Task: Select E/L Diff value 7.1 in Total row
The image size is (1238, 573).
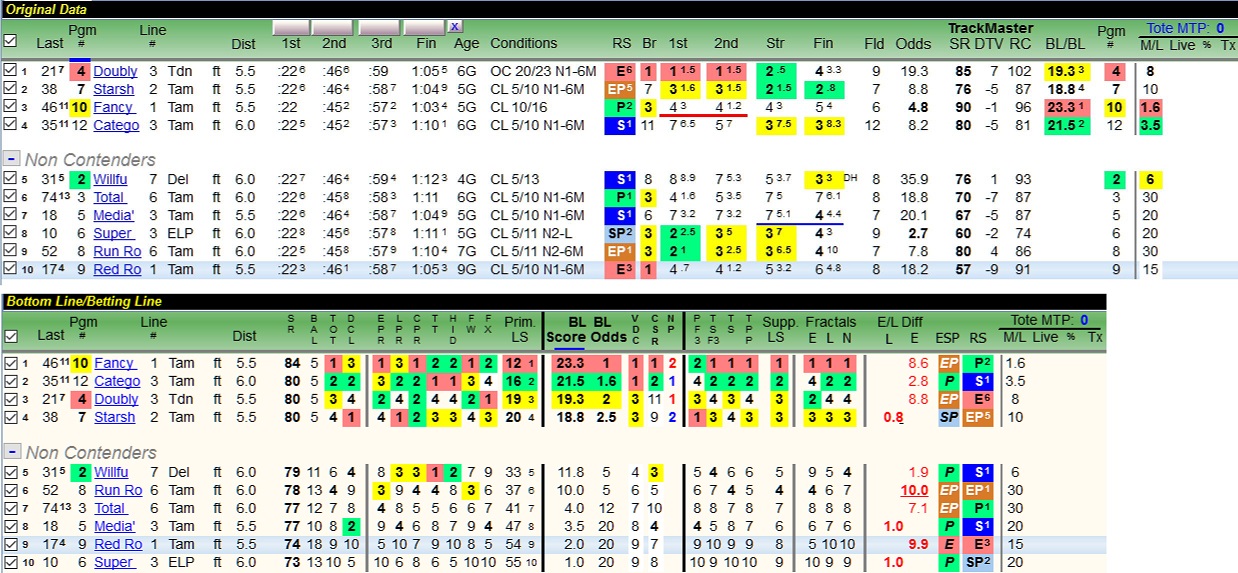Action: tap(917, 508)
